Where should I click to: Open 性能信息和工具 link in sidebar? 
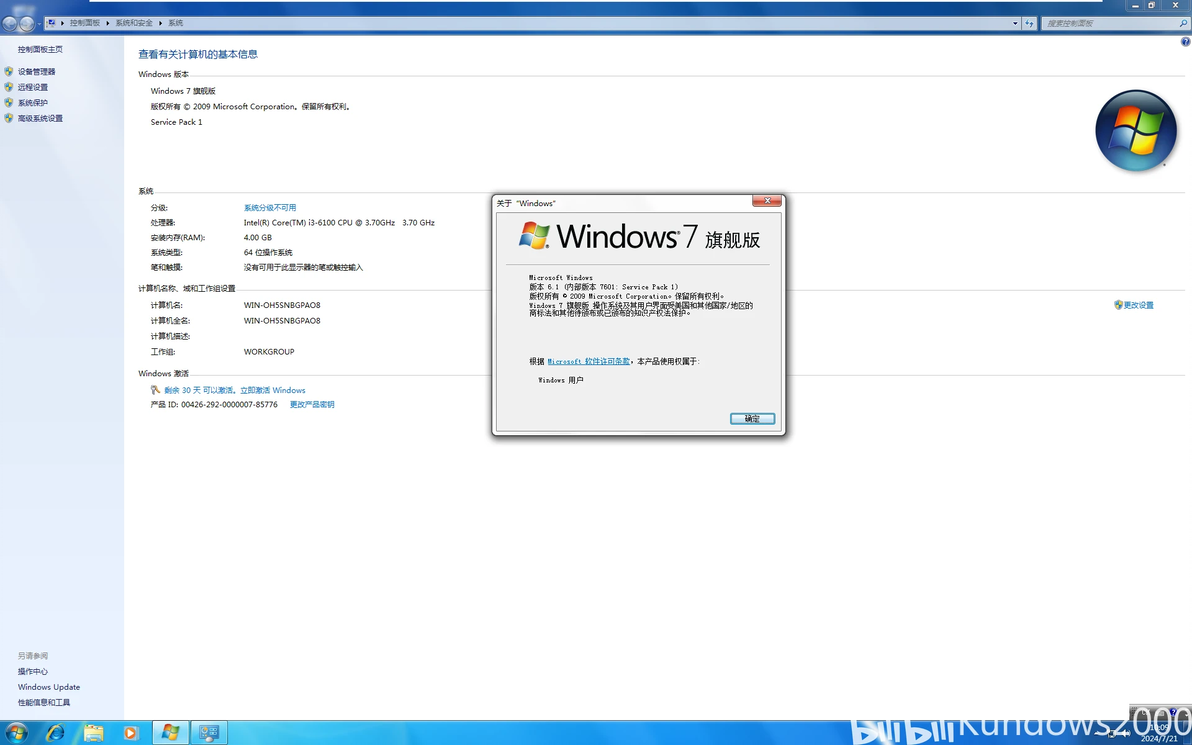click(x=44, y=702)
